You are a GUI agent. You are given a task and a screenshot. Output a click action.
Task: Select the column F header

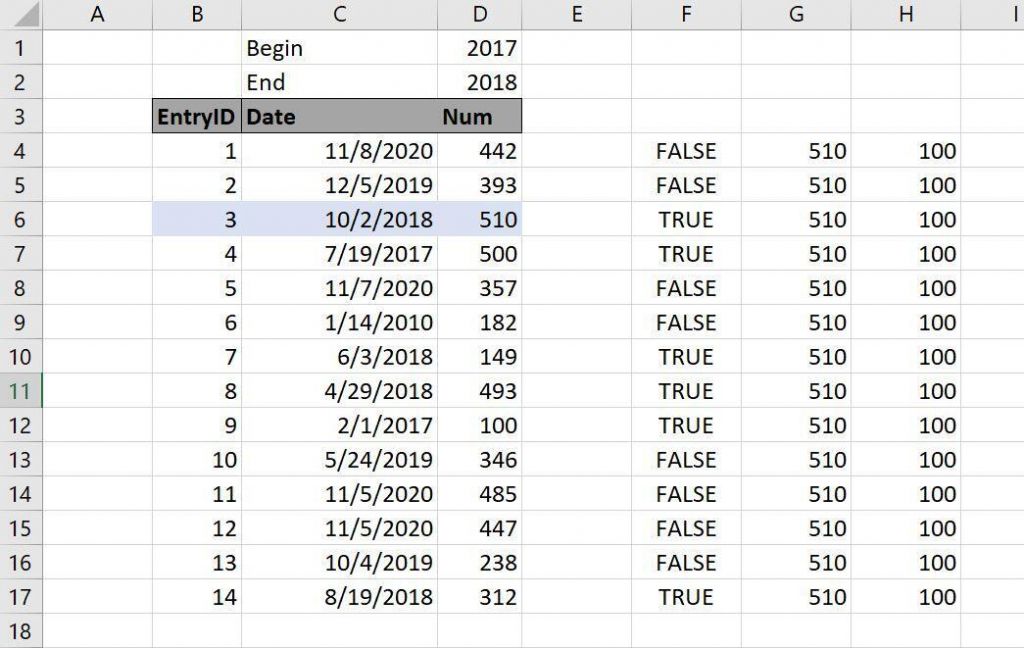pyautogui.click(x=686, y=15)
